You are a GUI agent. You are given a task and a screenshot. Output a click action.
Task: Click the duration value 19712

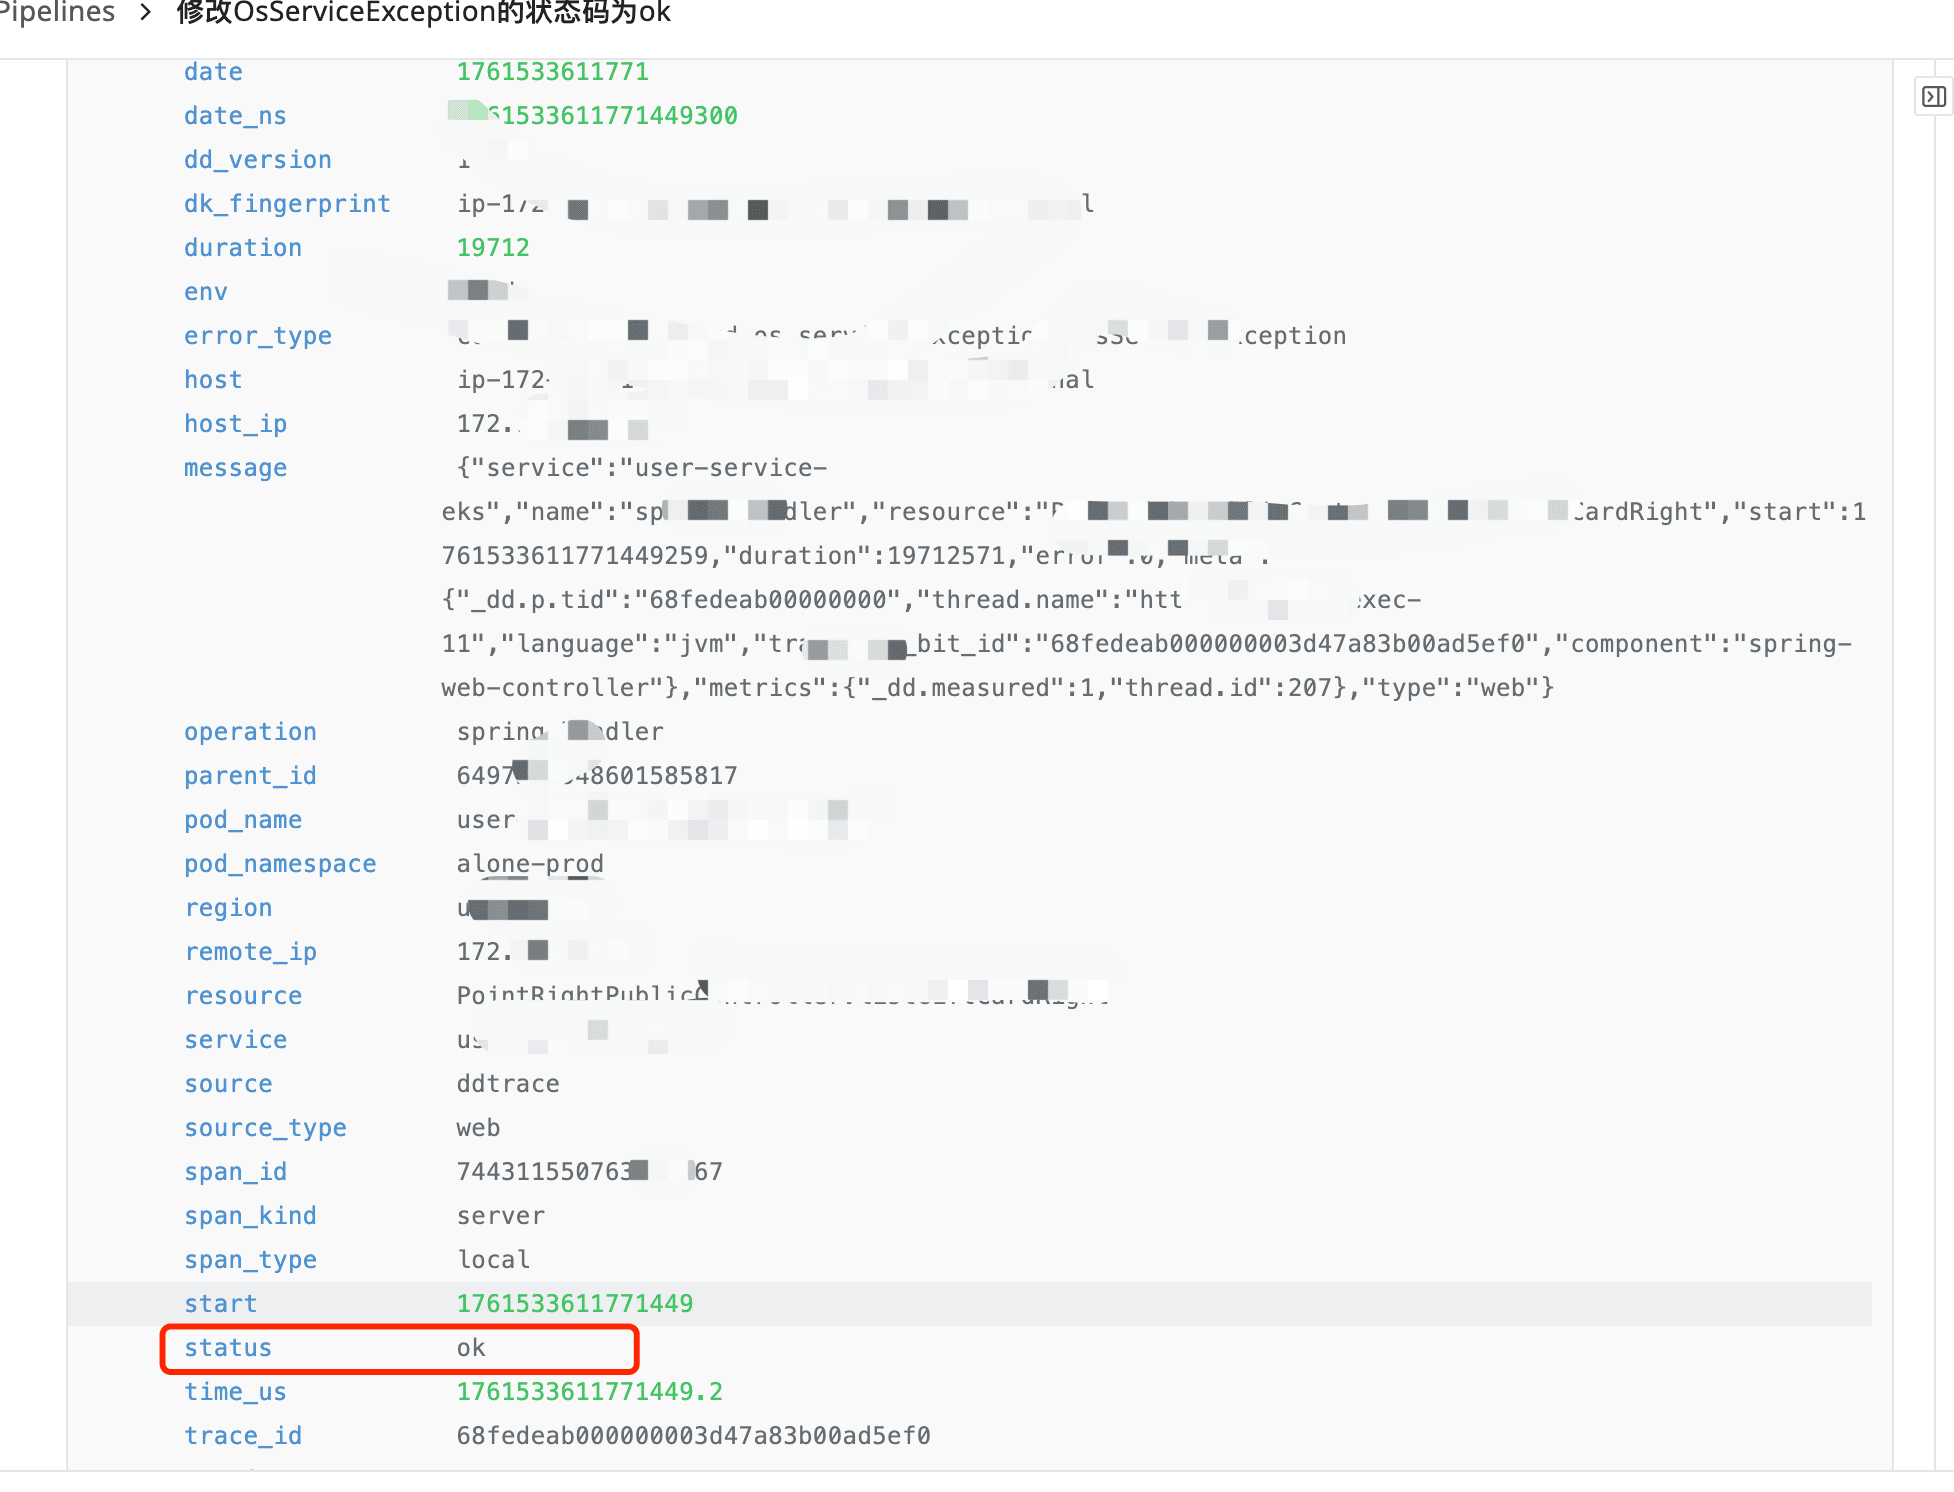coord(493,248)
